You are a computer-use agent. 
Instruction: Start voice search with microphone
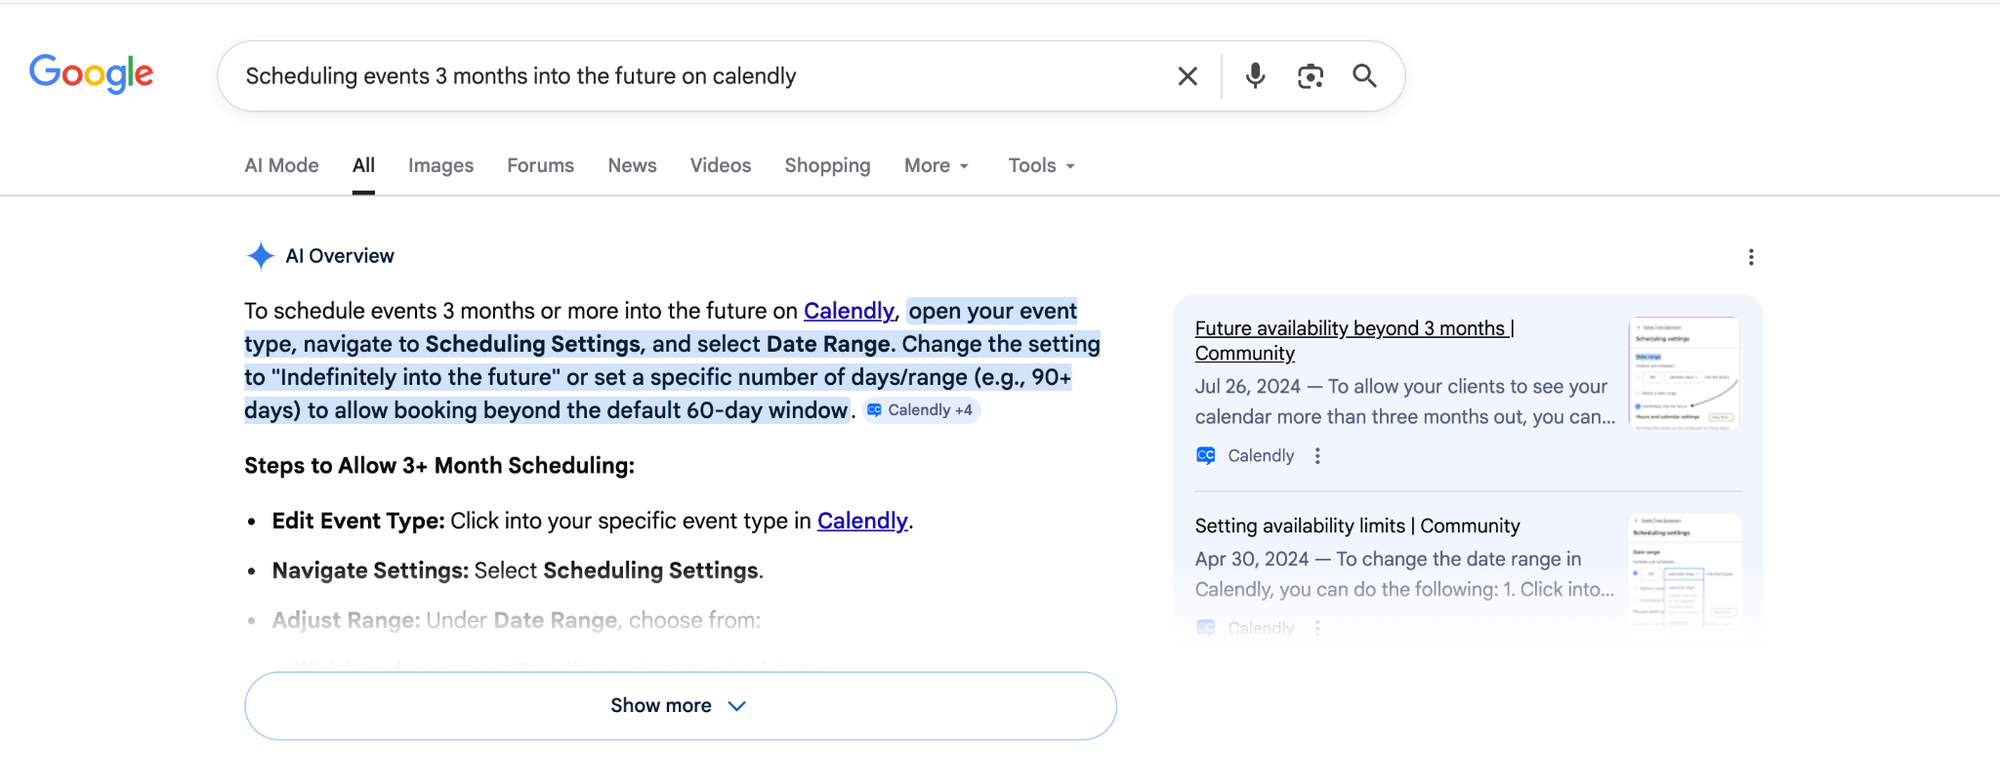coord(1255,76)
